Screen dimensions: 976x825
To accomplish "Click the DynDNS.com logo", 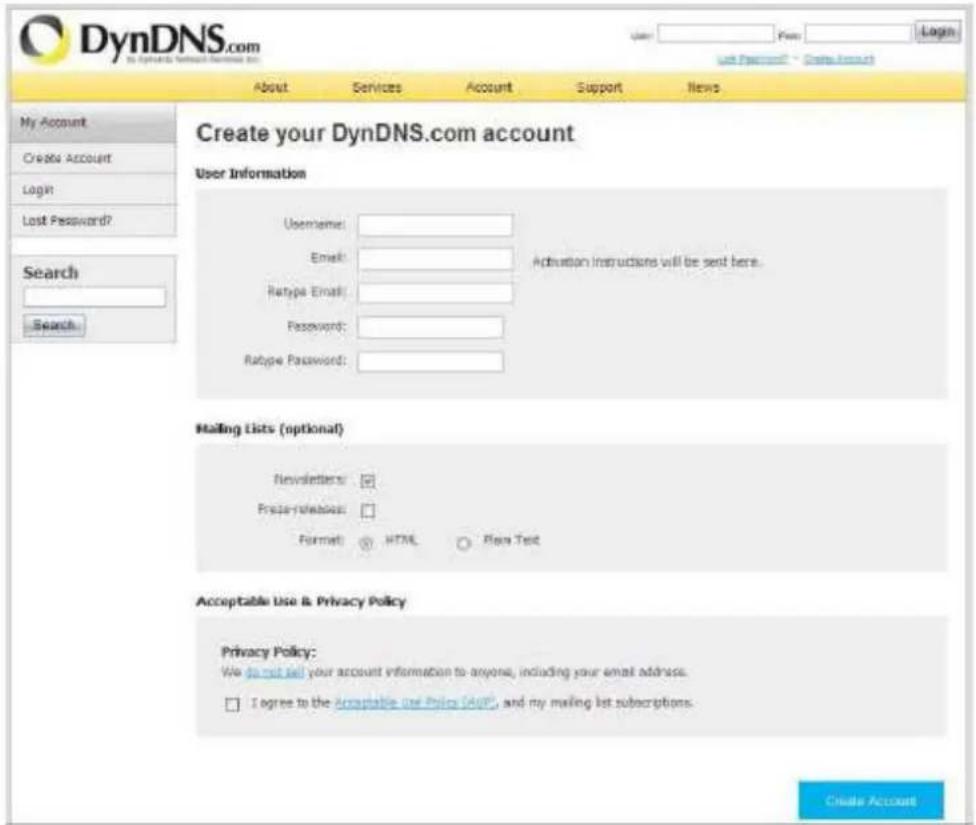I will pos(139,40).
